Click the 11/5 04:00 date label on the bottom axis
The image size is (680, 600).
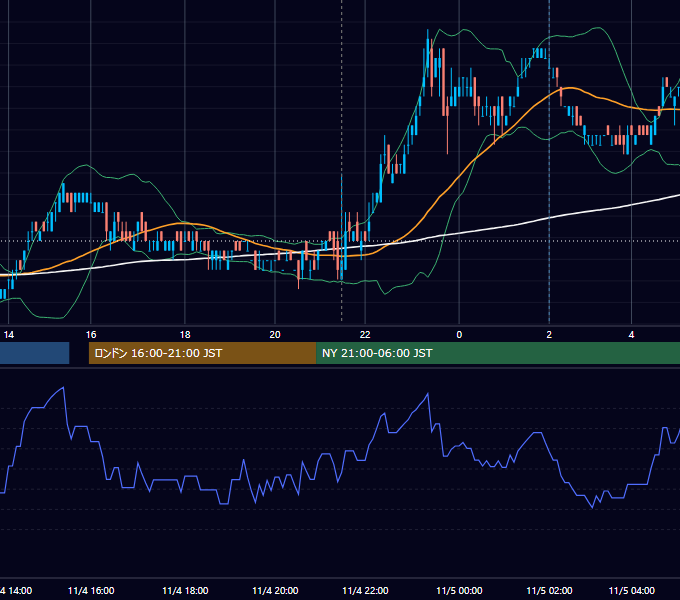click(631, 591)
